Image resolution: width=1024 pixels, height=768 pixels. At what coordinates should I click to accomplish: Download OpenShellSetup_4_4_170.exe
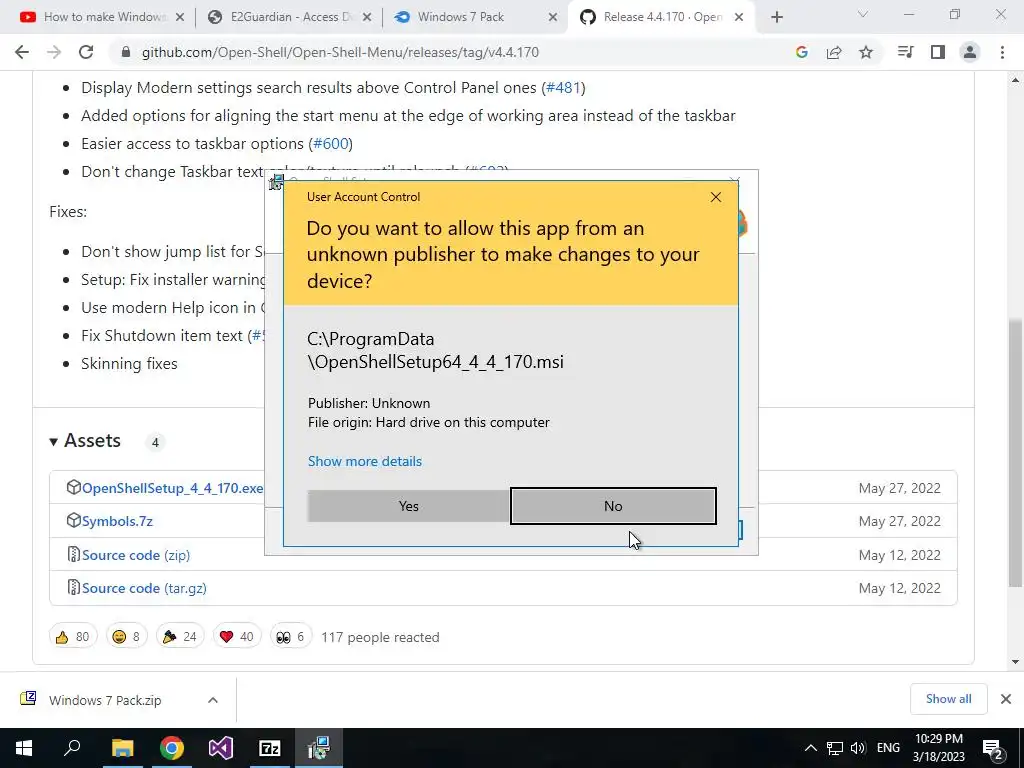click(x=172, y=488)
